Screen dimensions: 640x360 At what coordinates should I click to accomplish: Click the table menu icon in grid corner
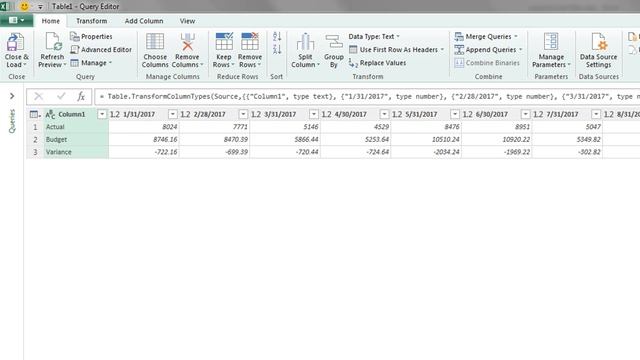click(x=35, y=115)
